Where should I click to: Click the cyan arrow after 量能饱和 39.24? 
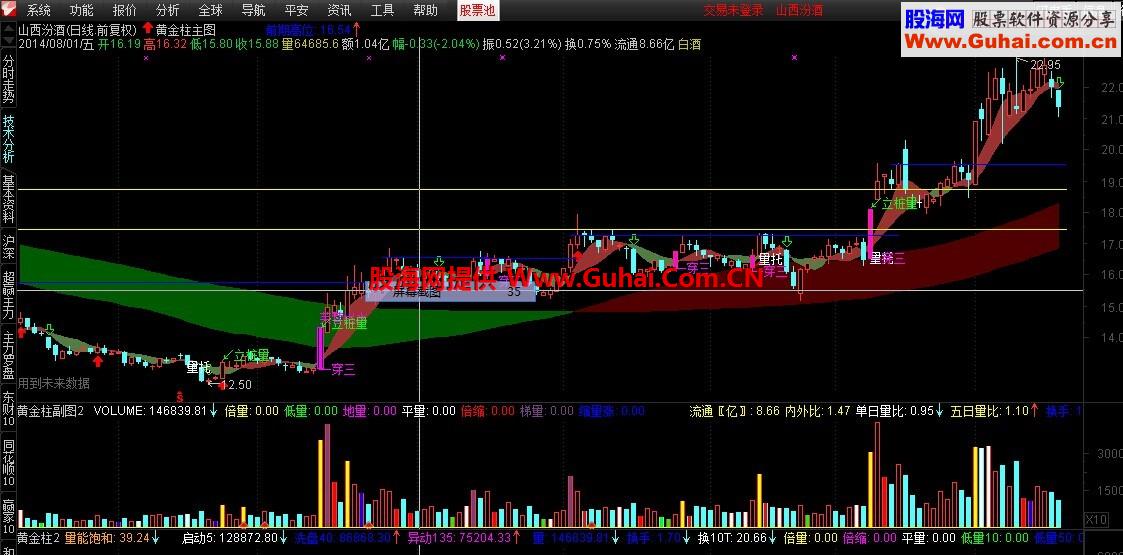pyautogui.click(x=155, y=537)
